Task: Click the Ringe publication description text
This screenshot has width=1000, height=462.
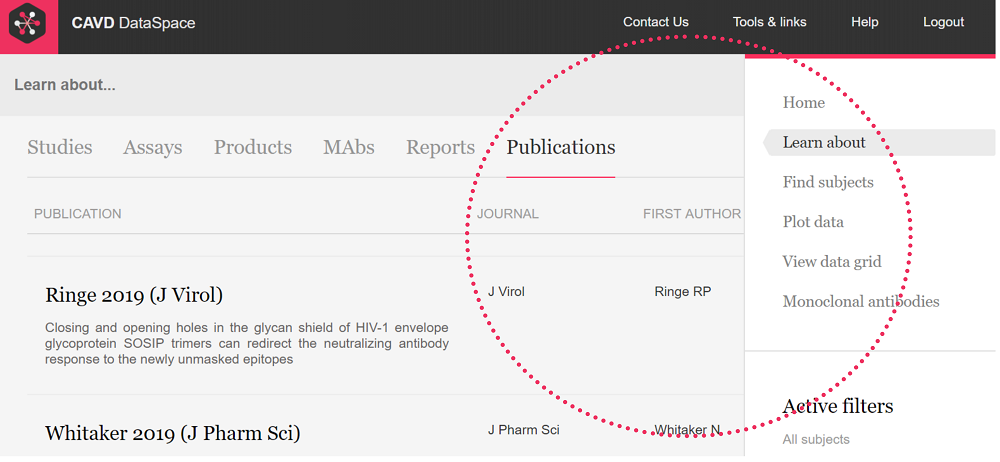Action: click(x=247, y=344)
